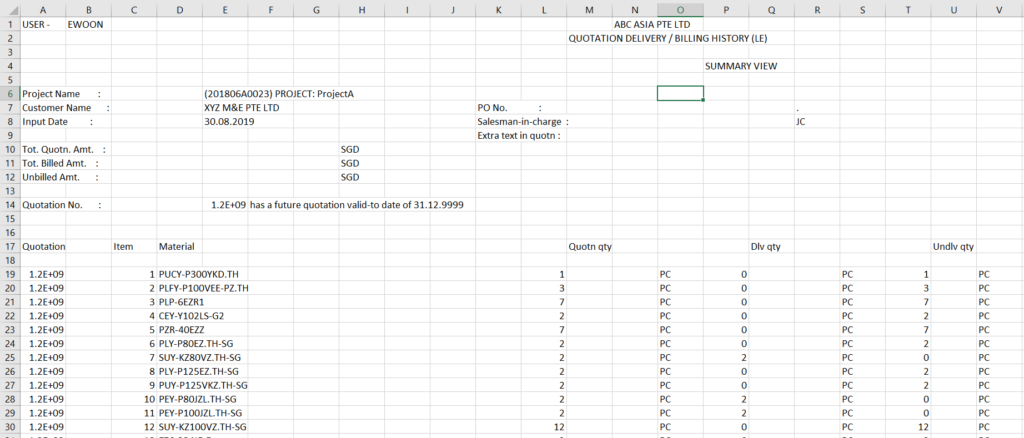The image size is (1024, 438).
Task: Select the SUY-KZ100VZ.TH-SG material cell
Action: coord(203,427)
